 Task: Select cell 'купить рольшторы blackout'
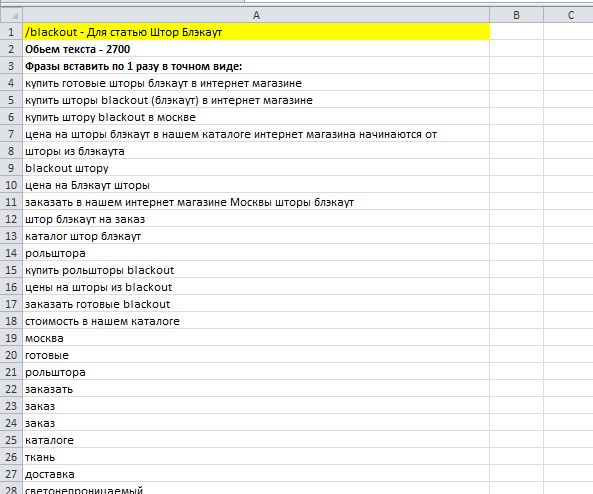point(256,270)
